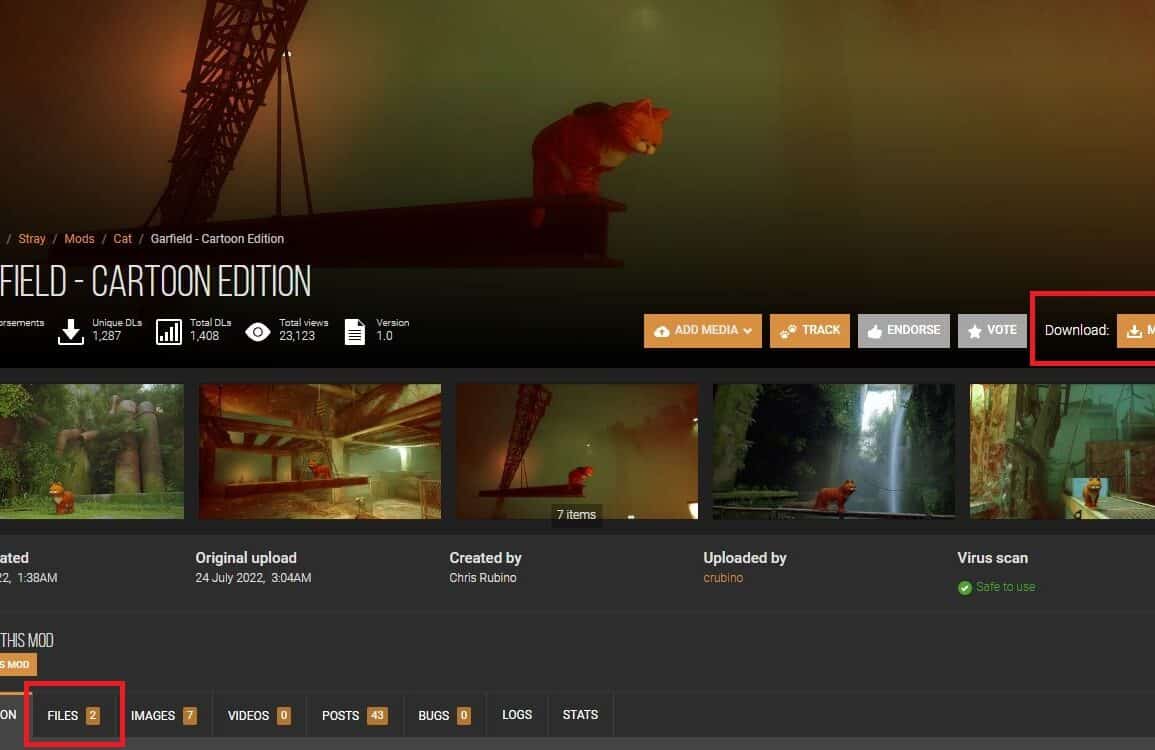Open the Files tab
Screen dimensions: 1155x750
tap(73, 715)
